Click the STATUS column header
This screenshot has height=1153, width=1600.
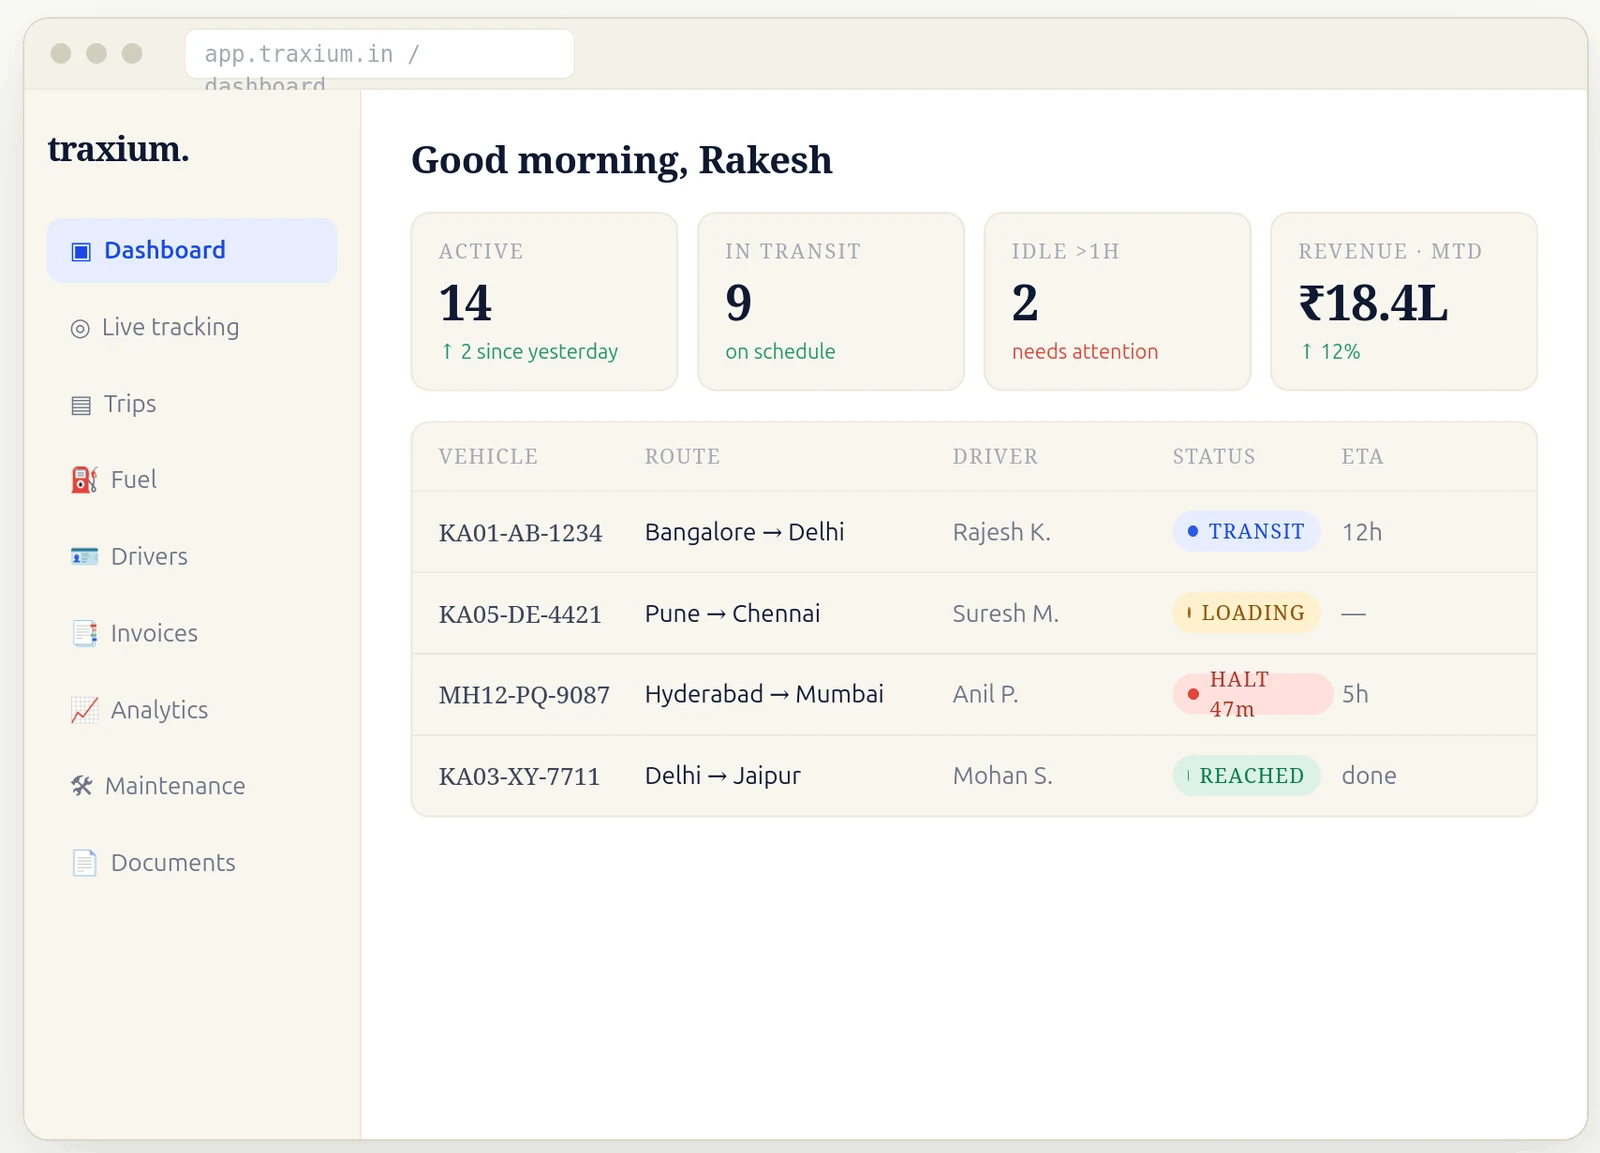(x=1214, y=457)
